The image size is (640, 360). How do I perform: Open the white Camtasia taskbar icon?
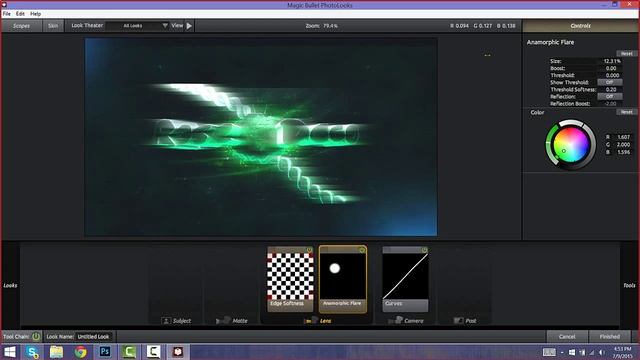153,352
